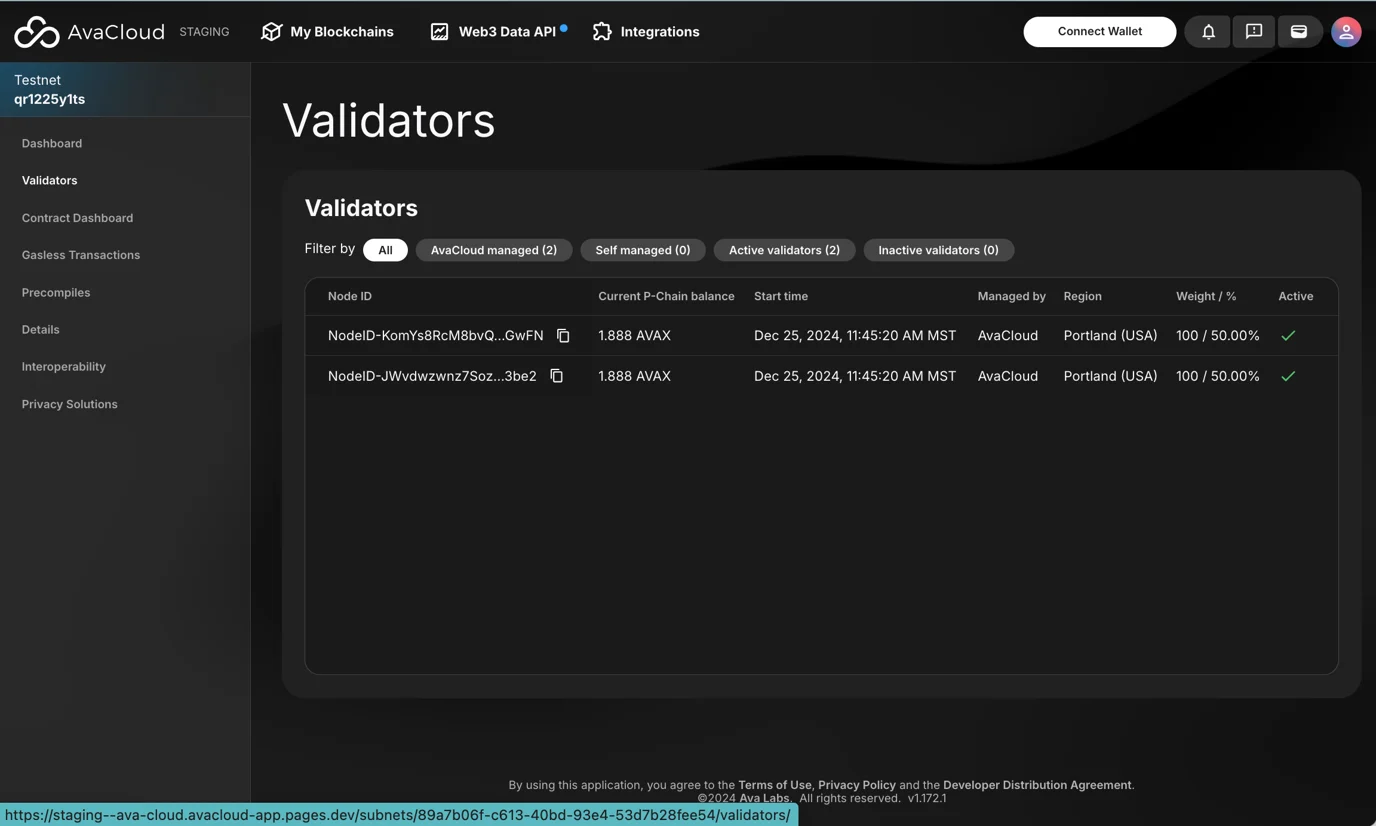Copy the NodeID-JWvdwzwnz7Soz node ID
This screenshot has width=1376, height=826.
pos(557,376)
